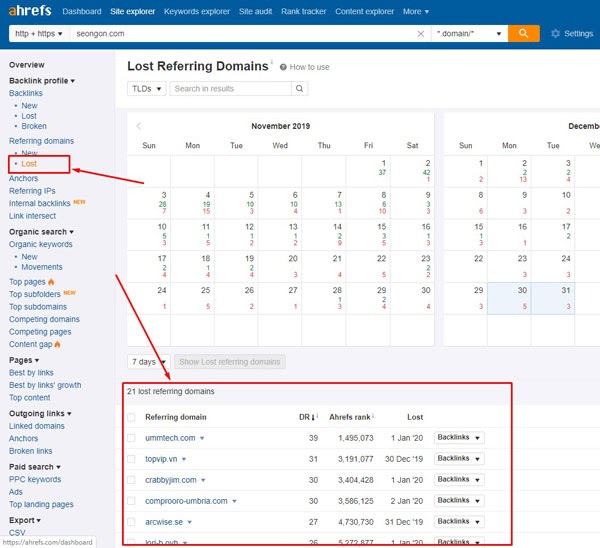Open Backlinks dropdown for topvip.vn

[x=459, y=458]
